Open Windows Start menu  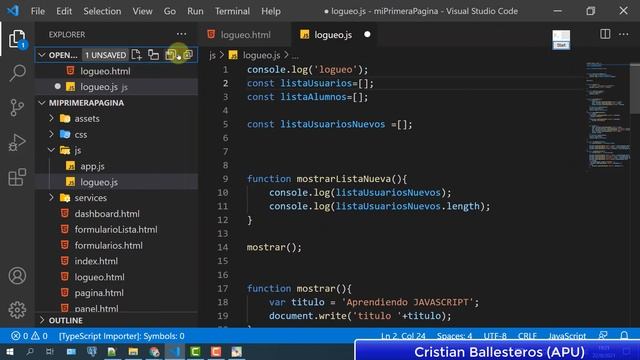[x=9, y=351]
